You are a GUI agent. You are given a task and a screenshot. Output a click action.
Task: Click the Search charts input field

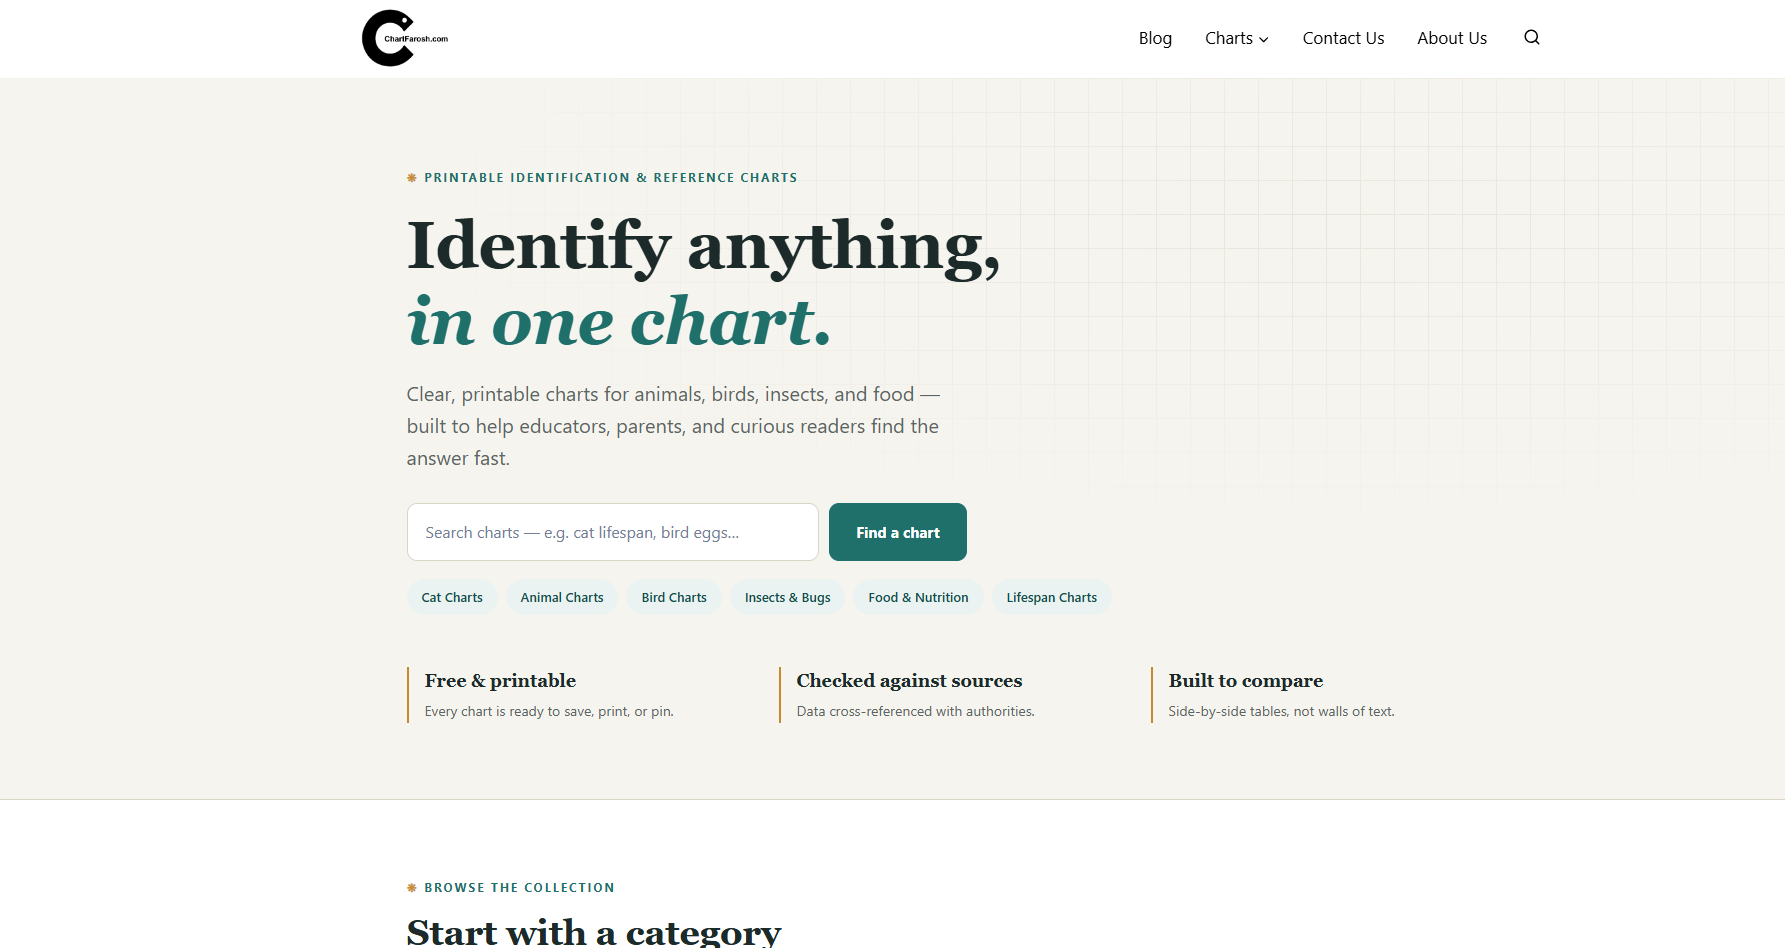tap(613, 532)
